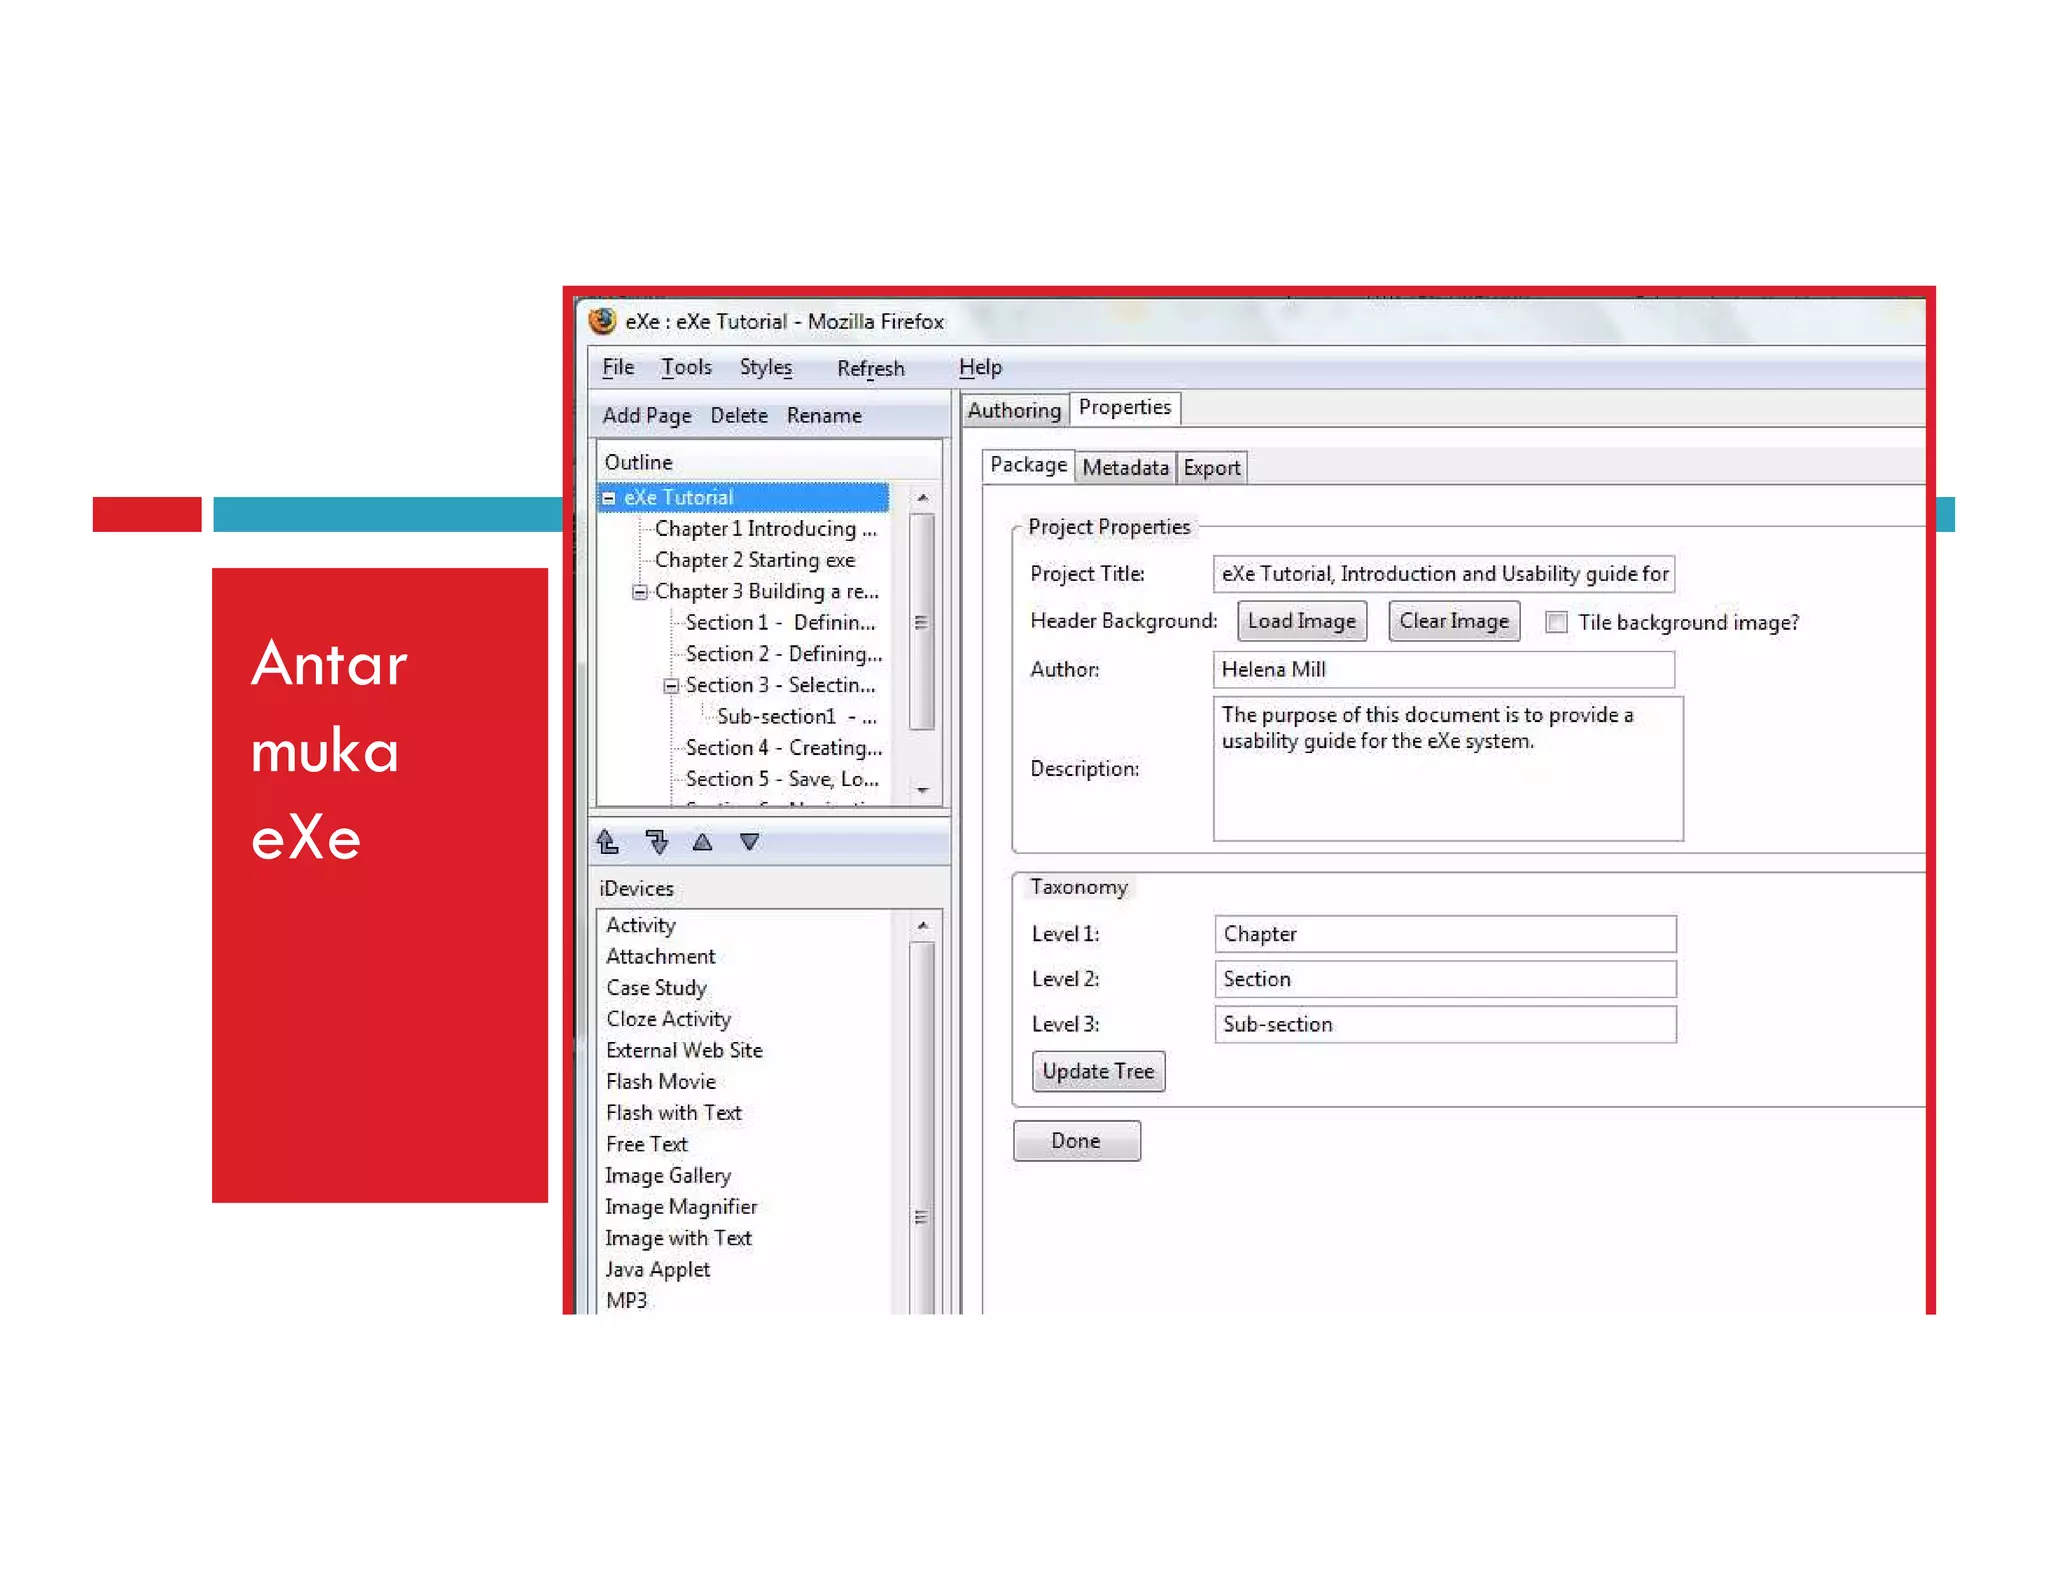Image resolution: width=2048 pixels, height=1582 pixels.
Task: Click the outline panel scrollbar thumb
Action: (x=922, y=622)
